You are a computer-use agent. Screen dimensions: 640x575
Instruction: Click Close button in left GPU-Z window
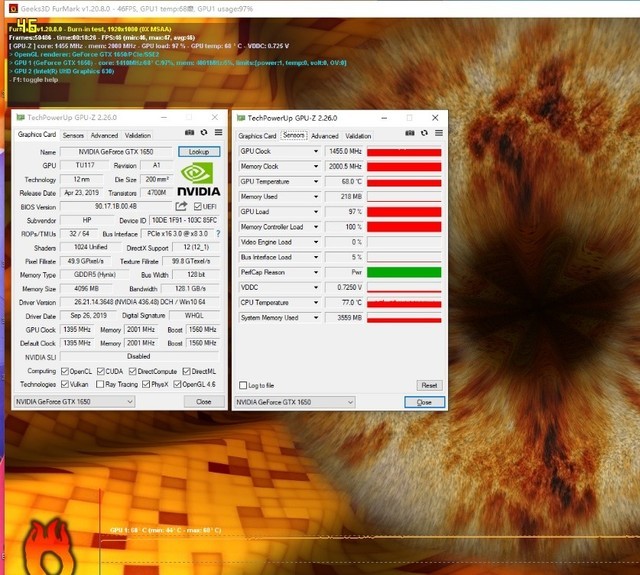pyautogui.click(x=204, y=402)
